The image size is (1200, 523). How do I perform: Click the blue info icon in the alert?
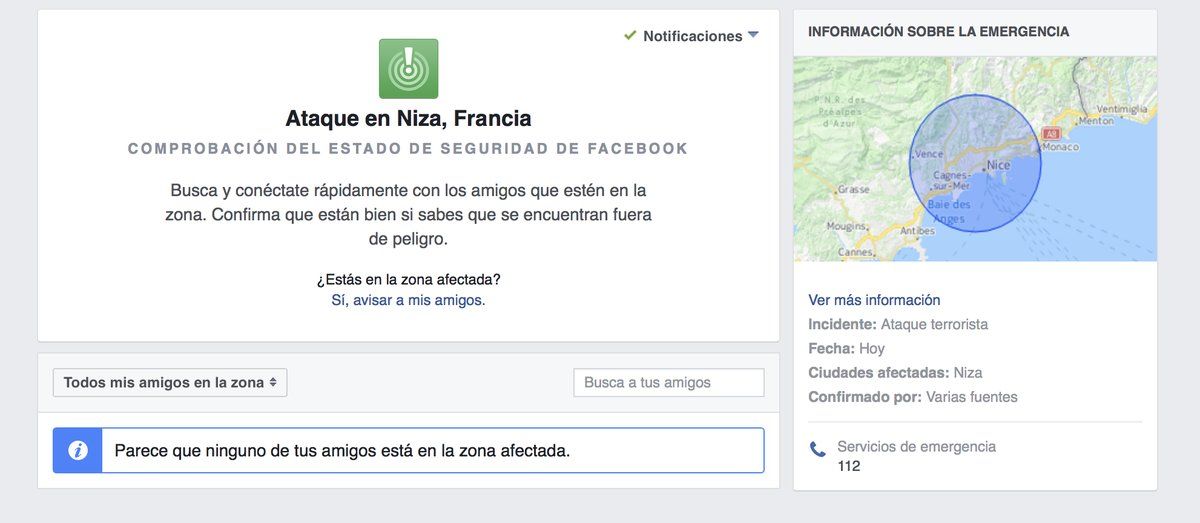[78, 451]
